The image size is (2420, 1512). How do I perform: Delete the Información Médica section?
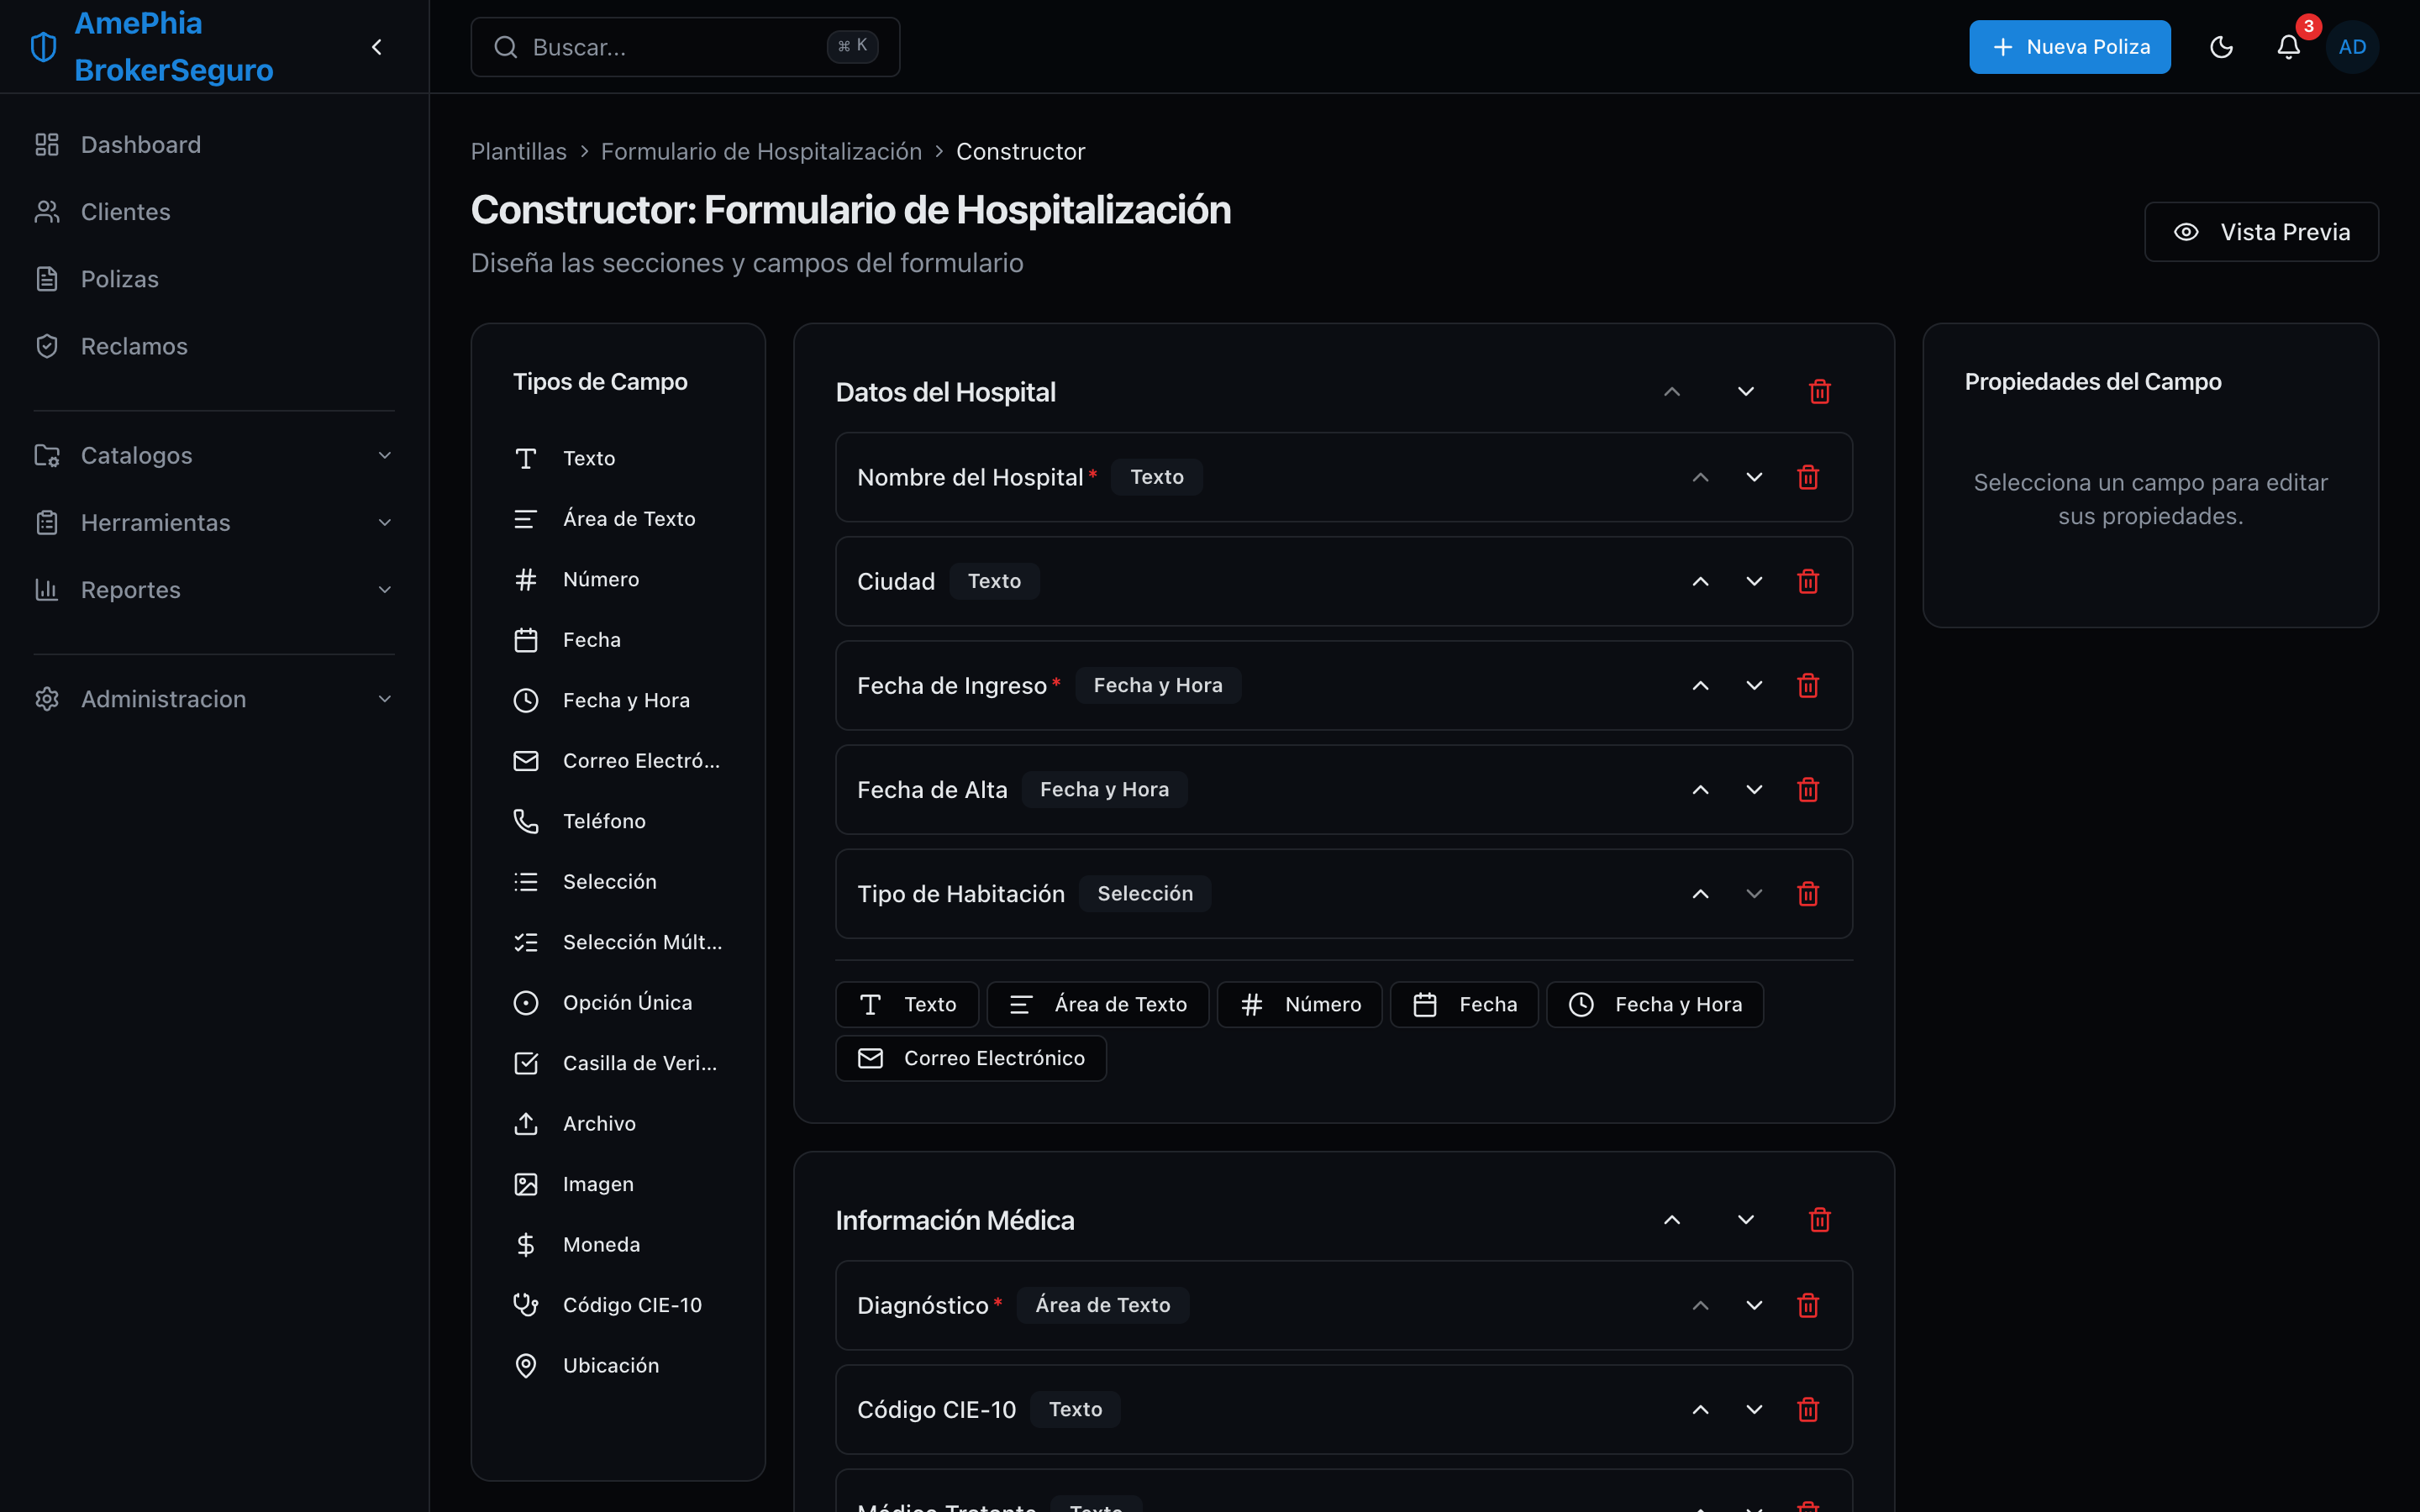pos(1819,1220)
